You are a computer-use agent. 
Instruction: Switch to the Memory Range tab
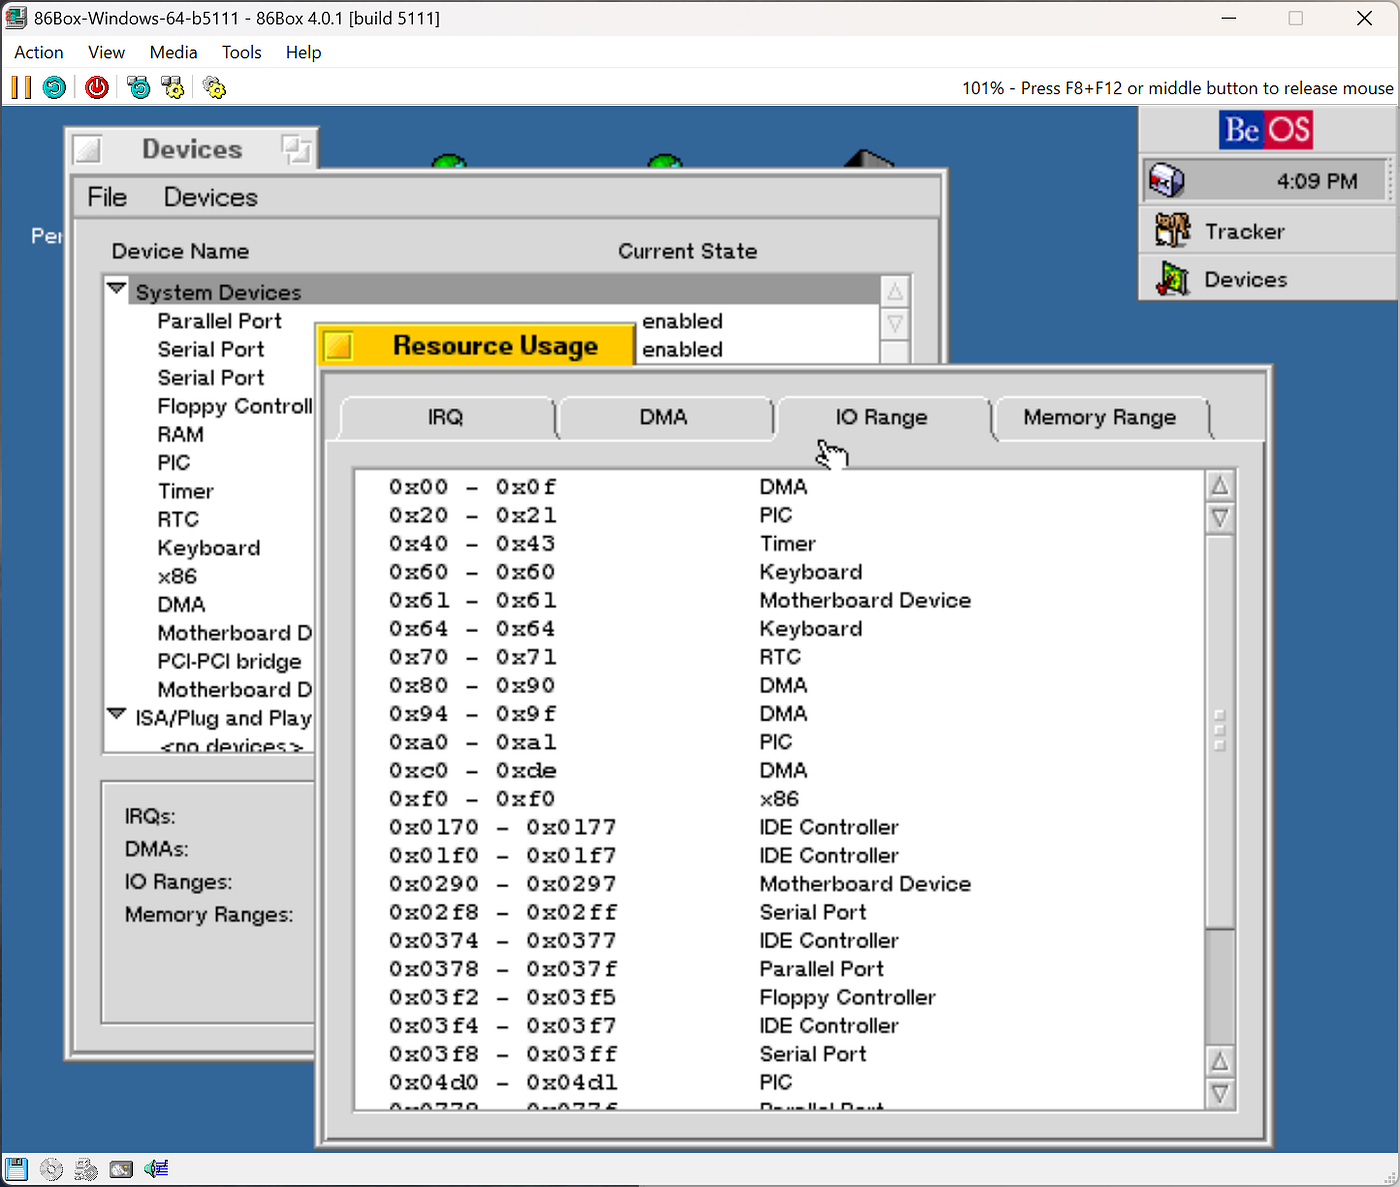[x=1100, y=418]
